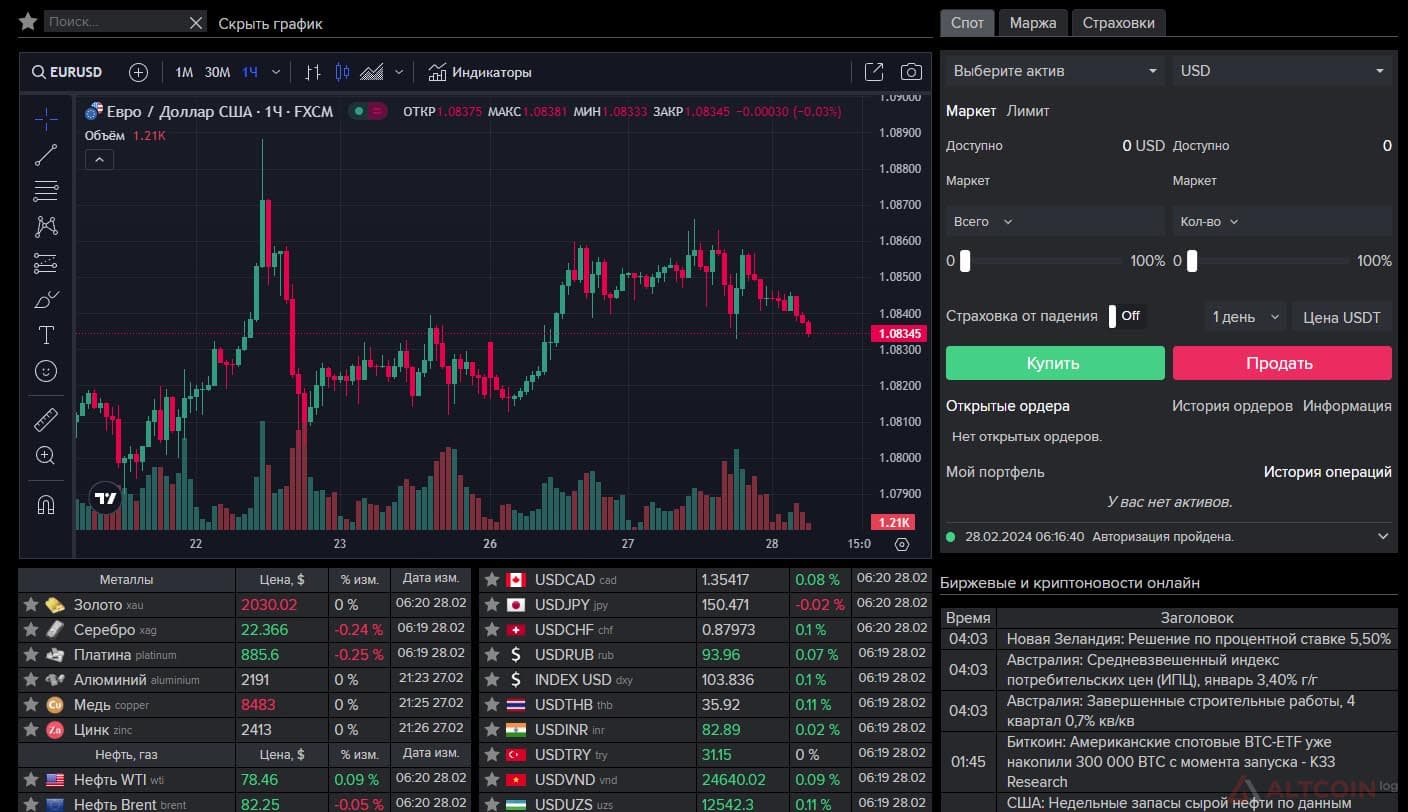Screen dimensions: 1408x812
Task: Click the Продать sell button
Action: pyautogui.click(x=1282, y=363)
